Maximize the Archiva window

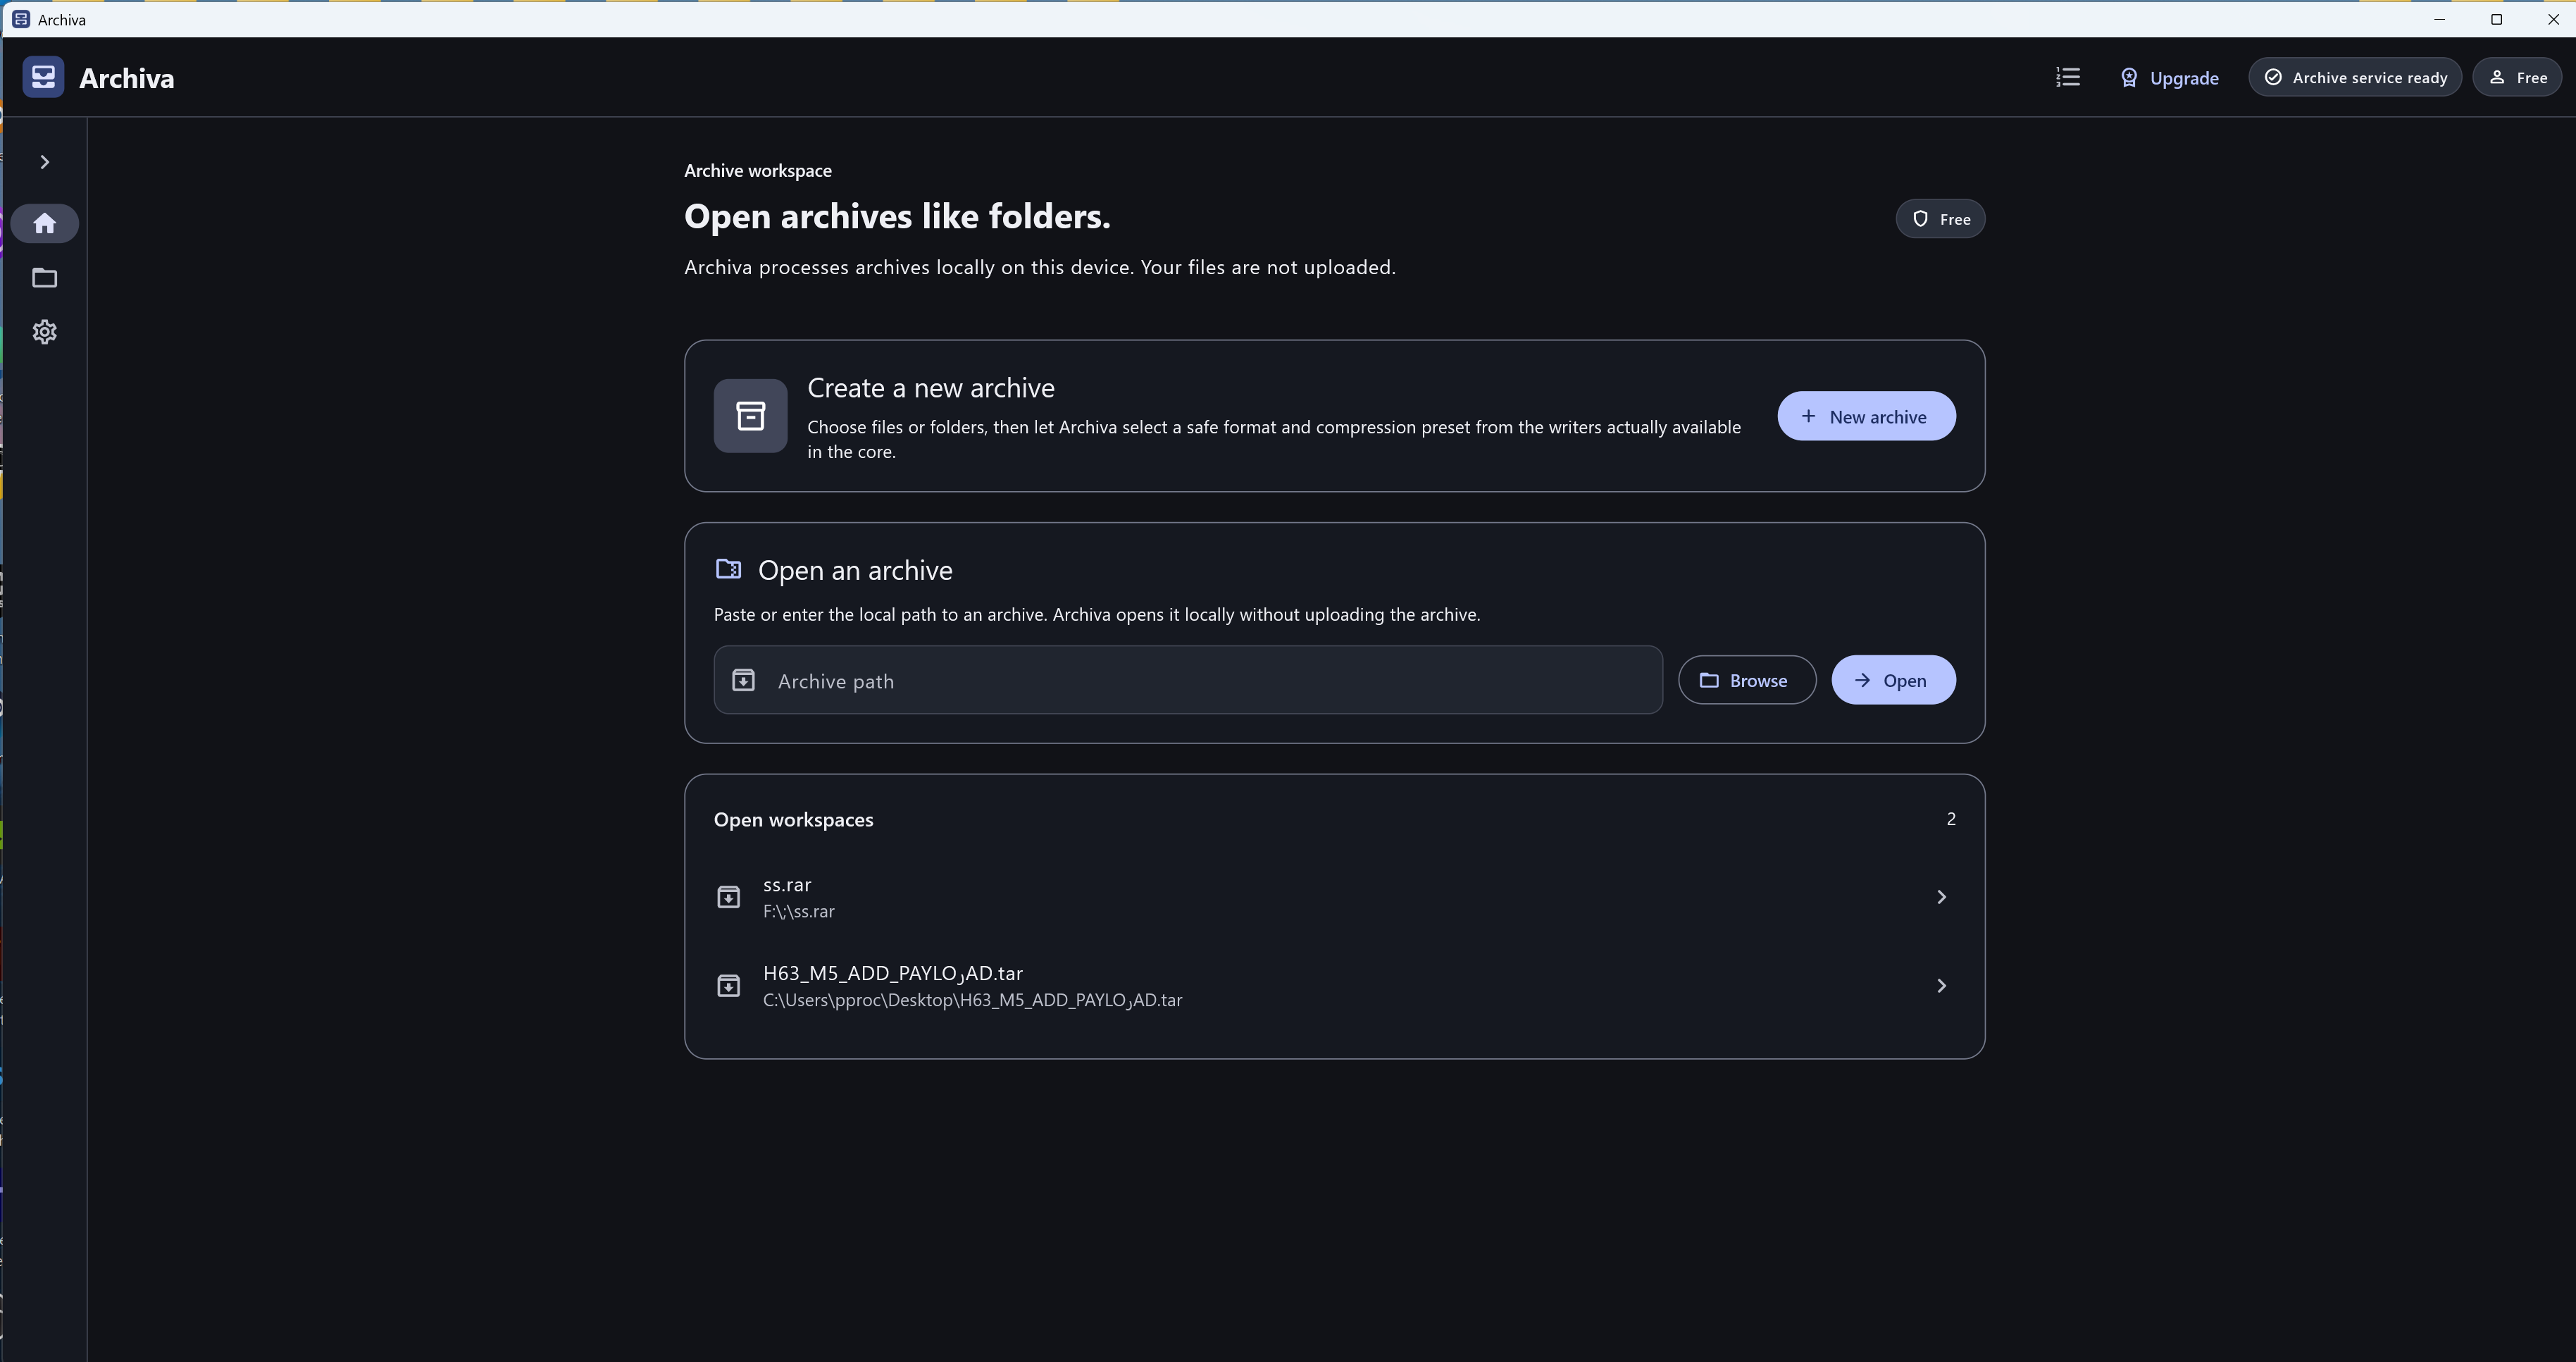[x=2496, y=19]
